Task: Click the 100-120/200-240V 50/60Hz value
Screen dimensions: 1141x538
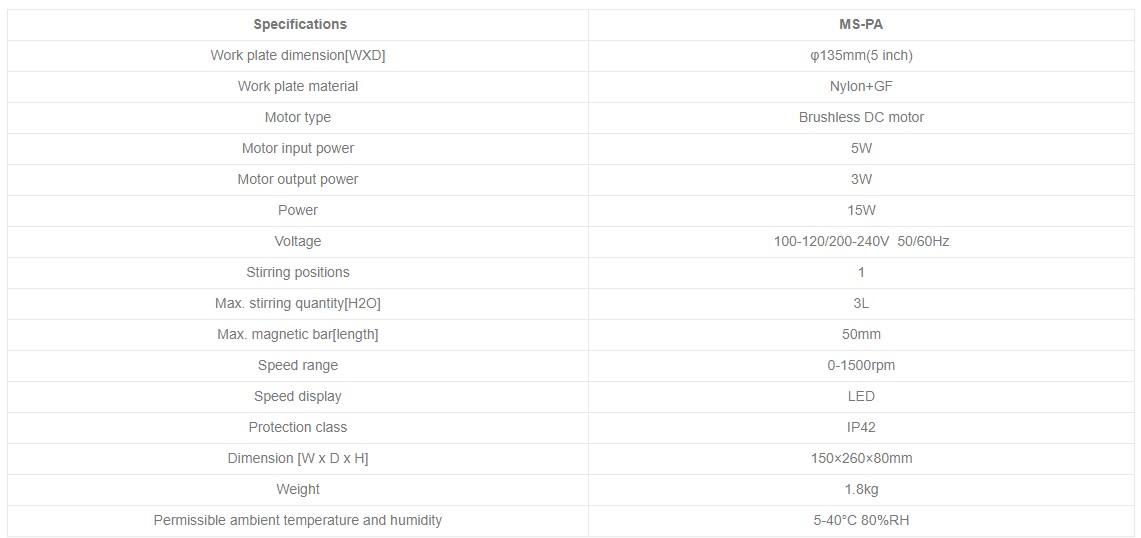Action: (x=861, y=241)
